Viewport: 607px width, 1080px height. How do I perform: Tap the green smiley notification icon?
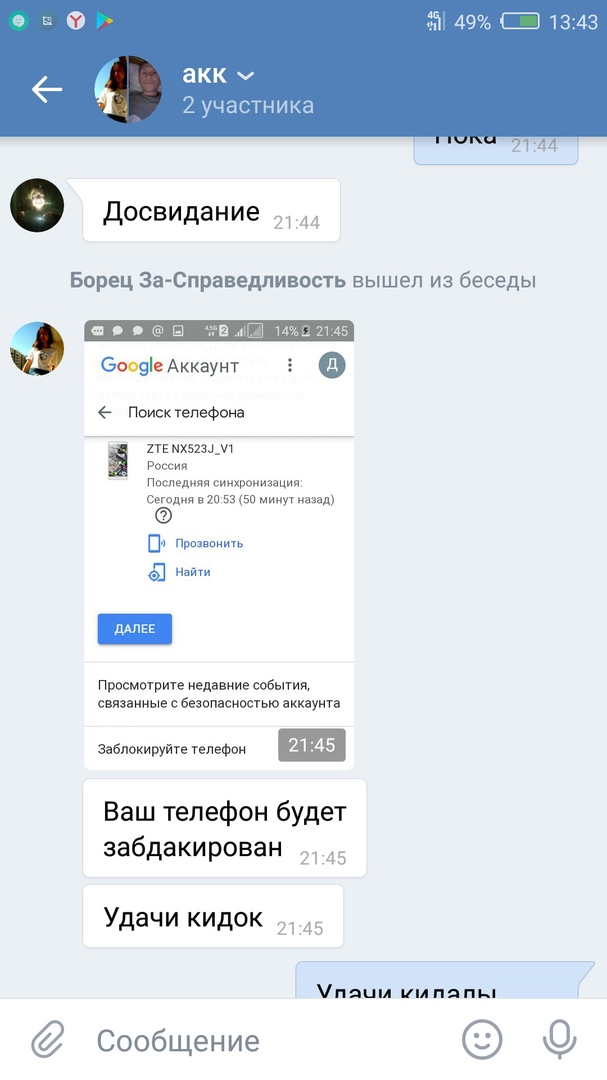[18, 21]
